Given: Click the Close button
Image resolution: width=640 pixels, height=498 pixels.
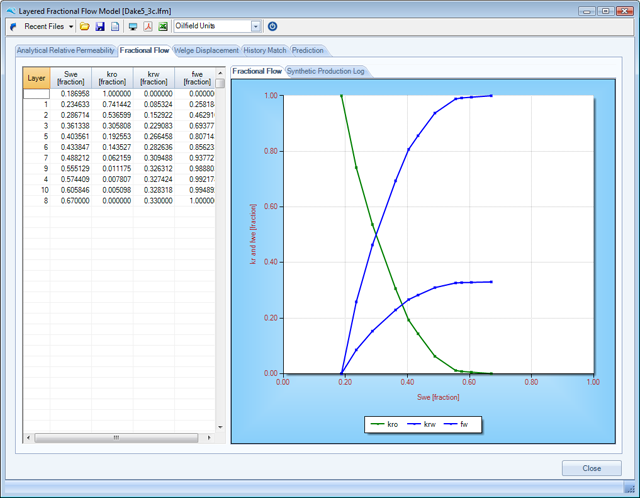Looking at the screenshot, I should pos(591,468).
